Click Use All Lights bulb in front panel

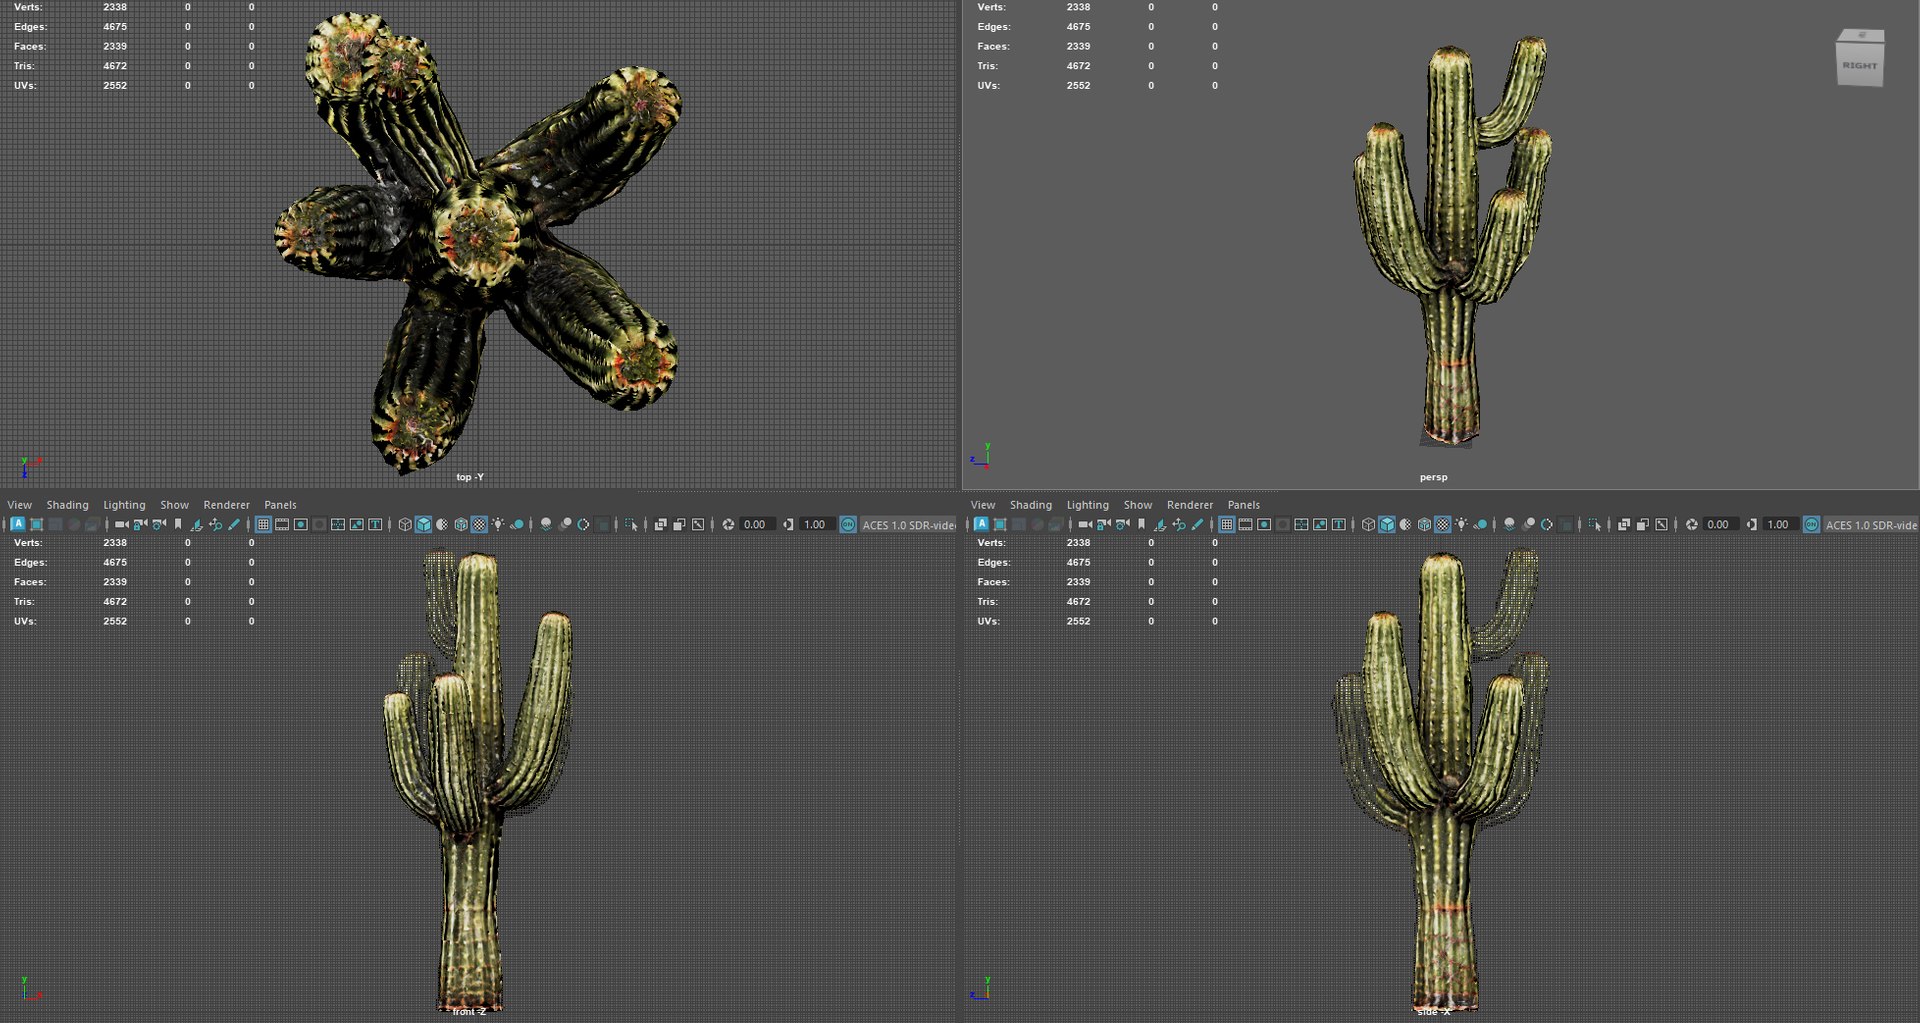tap(497, 524)
